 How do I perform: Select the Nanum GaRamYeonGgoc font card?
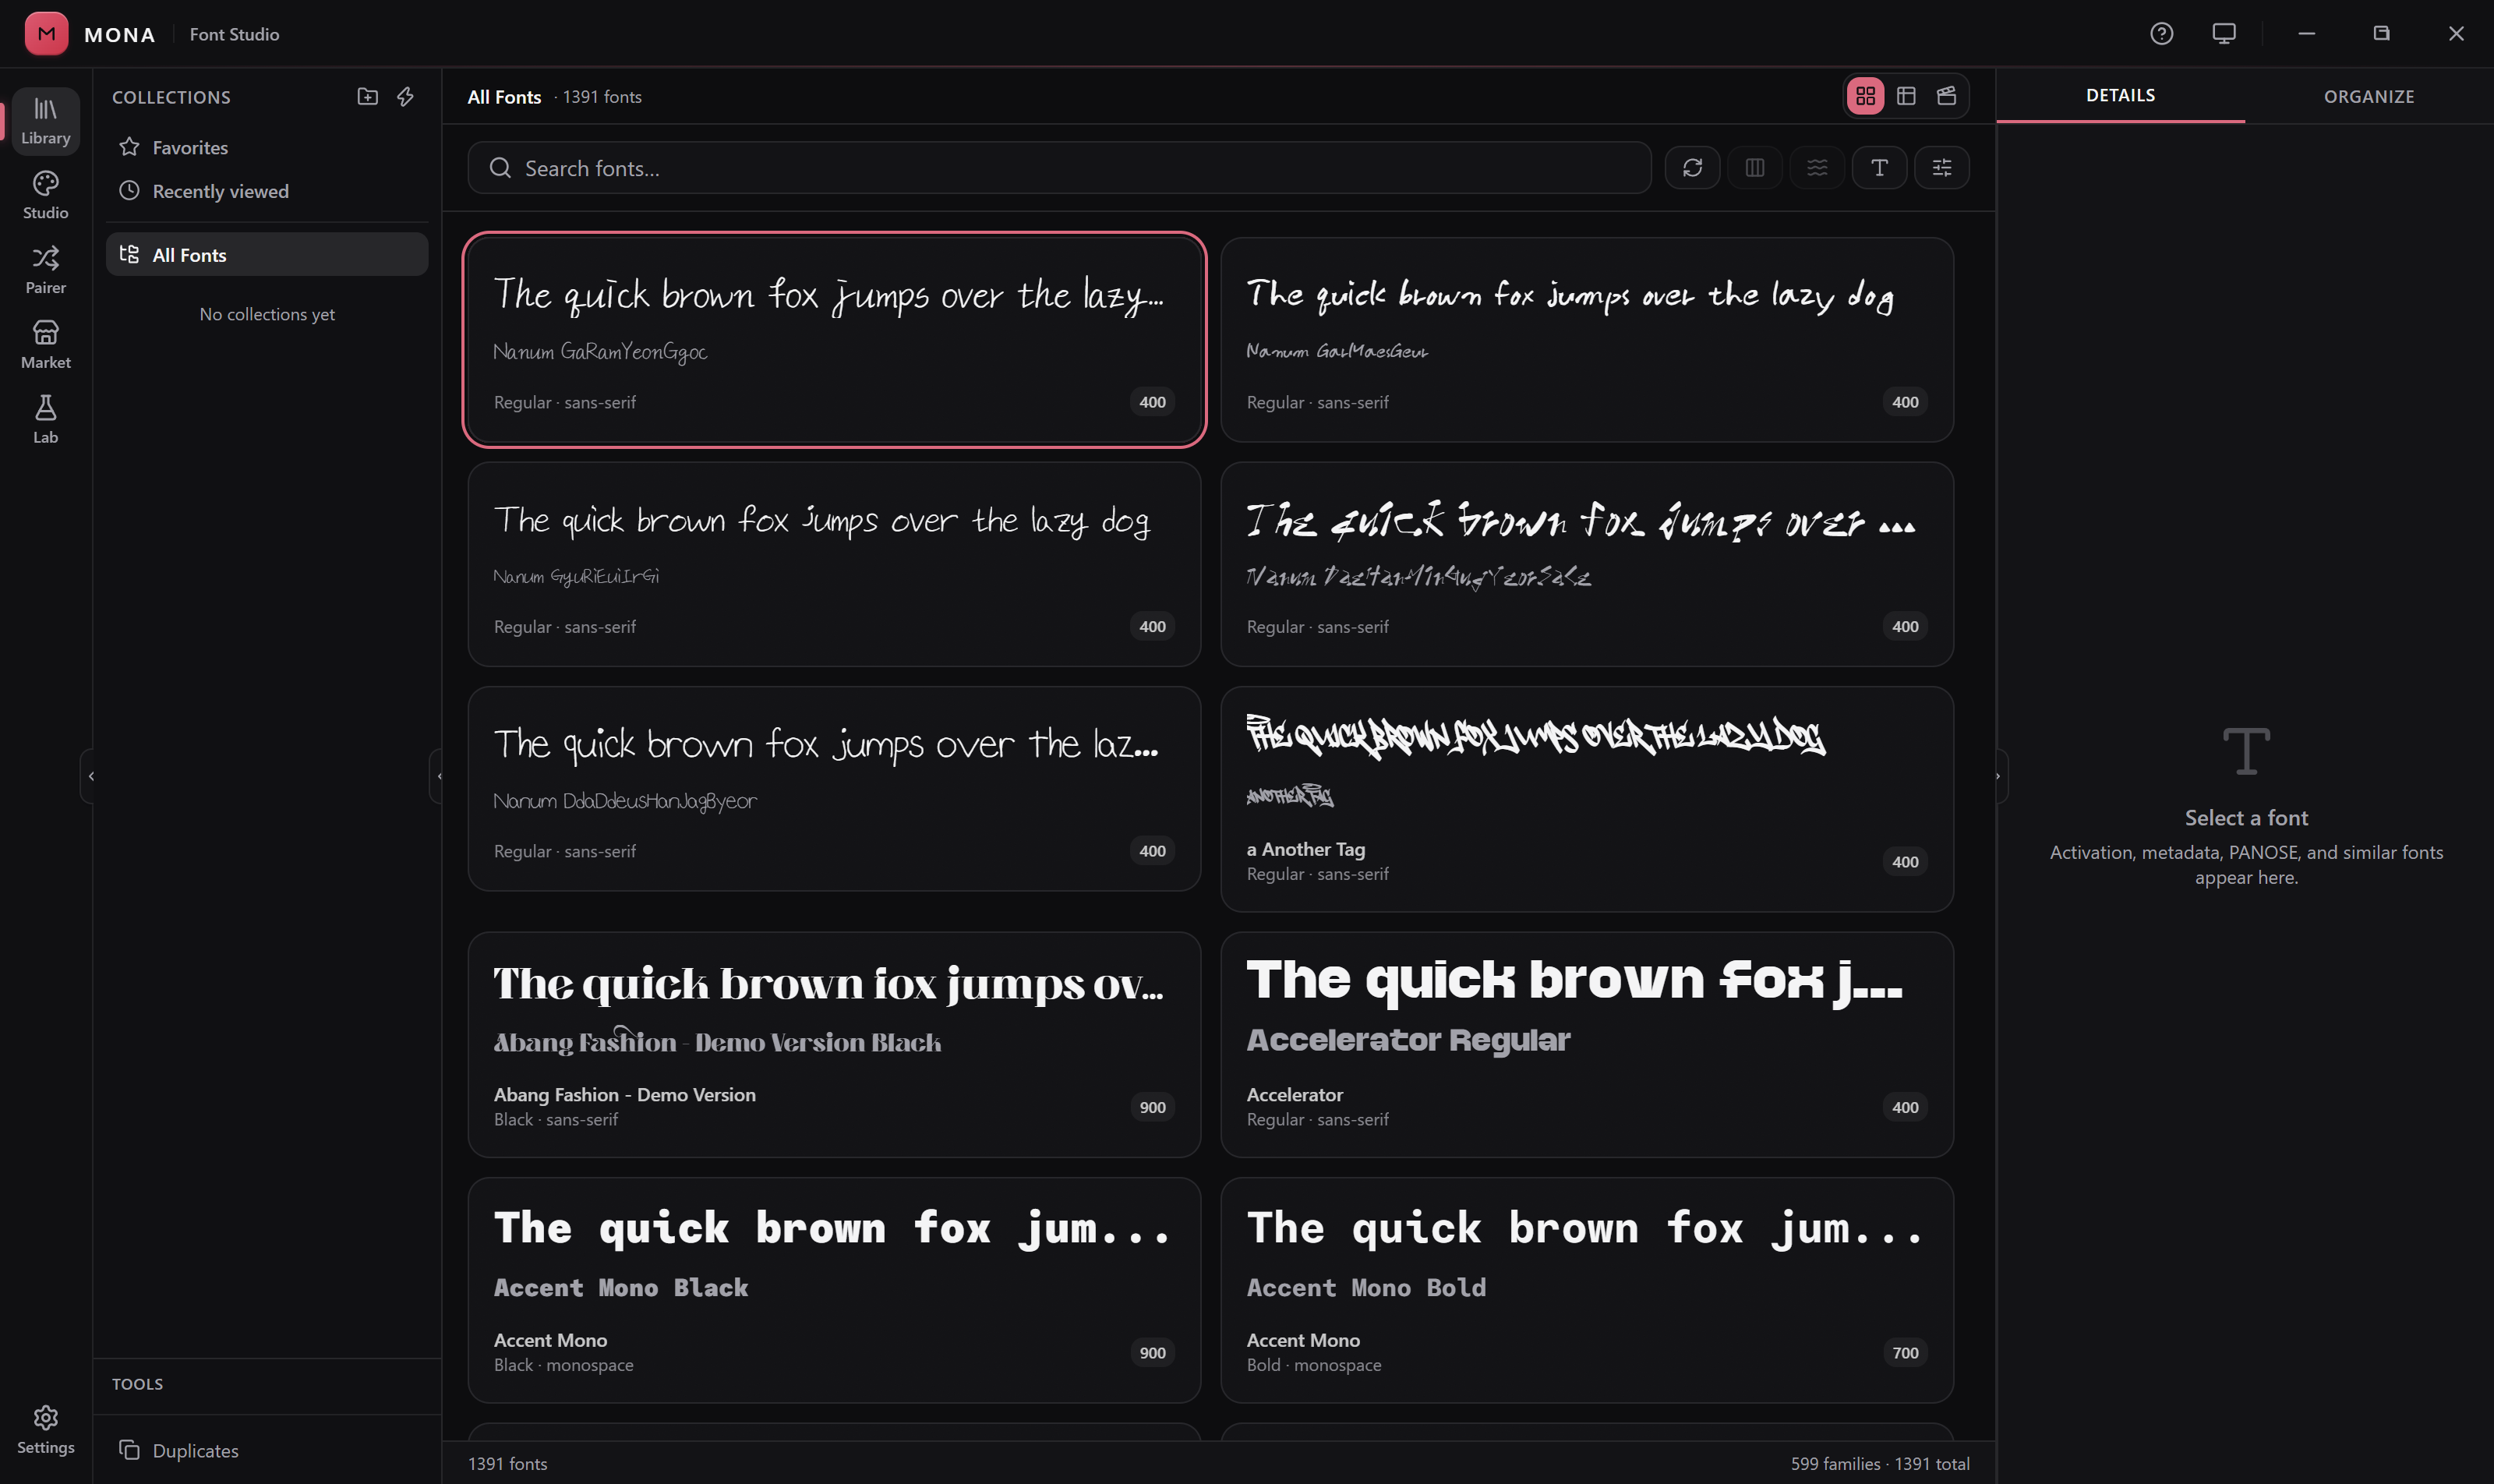tap(834, 340)
